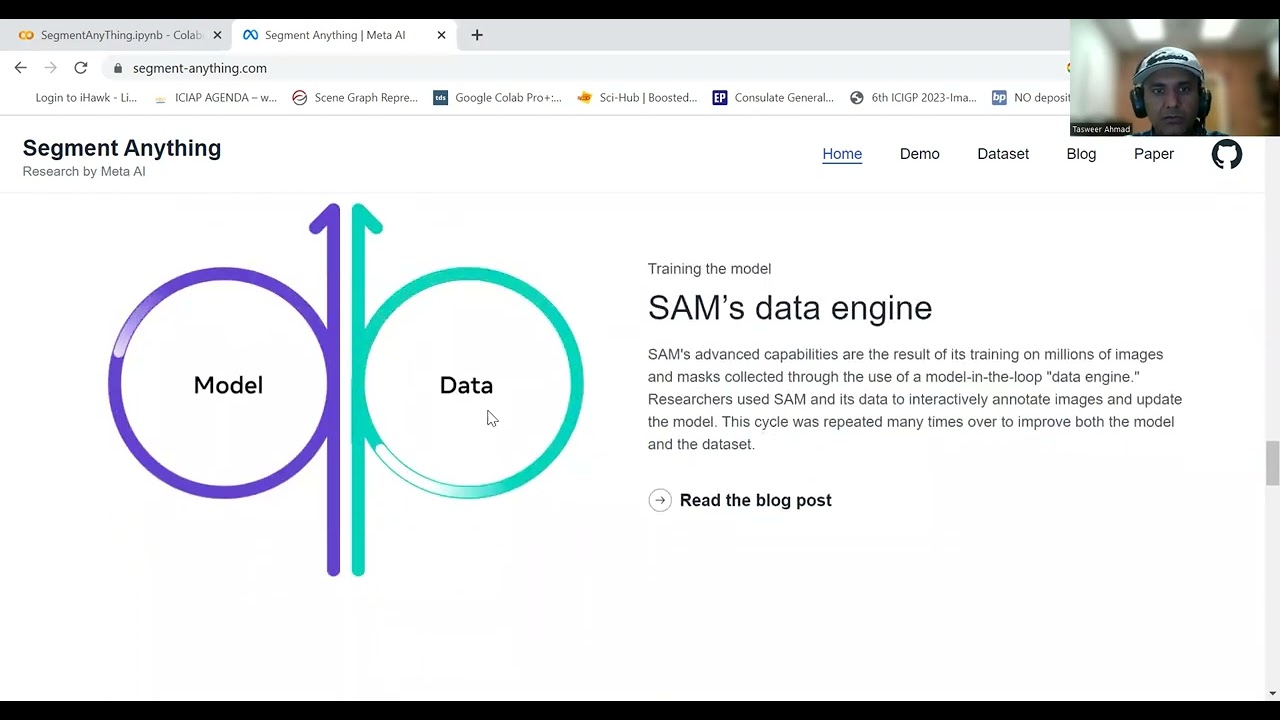Select the Blog navigation item
Viewport: 1280px width, 720px height.
pos(1081,154)
